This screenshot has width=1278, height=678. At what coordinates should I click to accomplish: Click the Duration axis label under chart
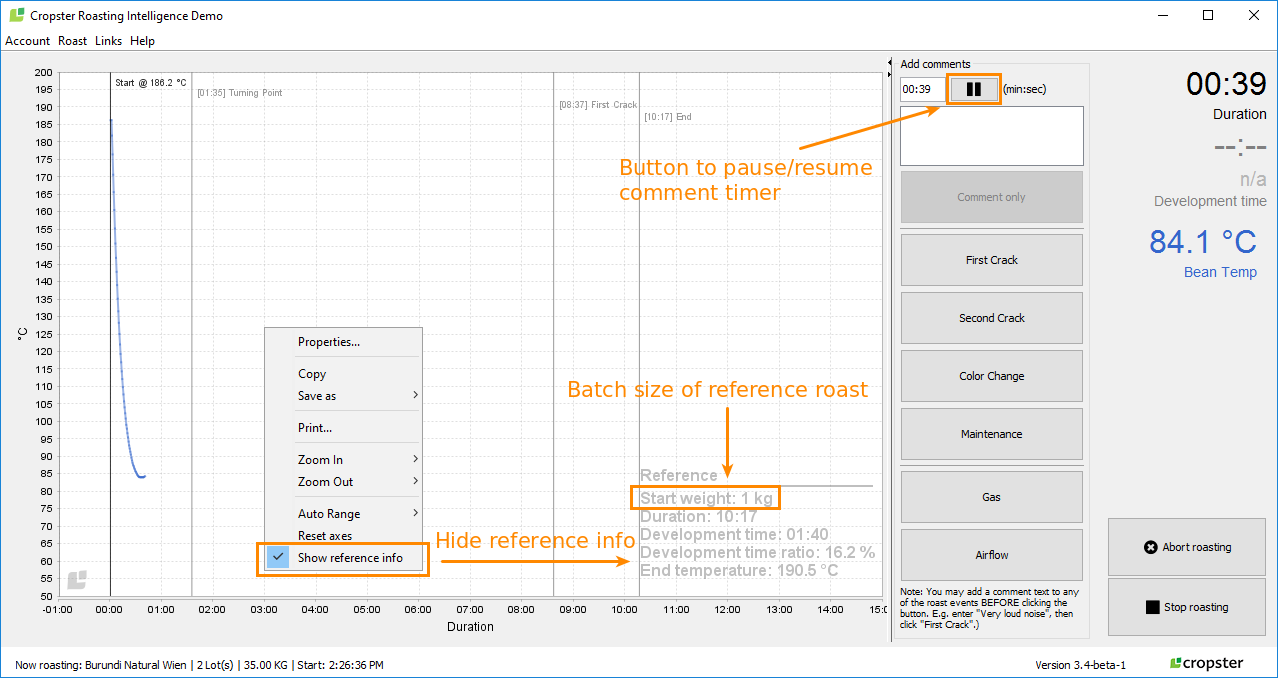click(470, 627)
